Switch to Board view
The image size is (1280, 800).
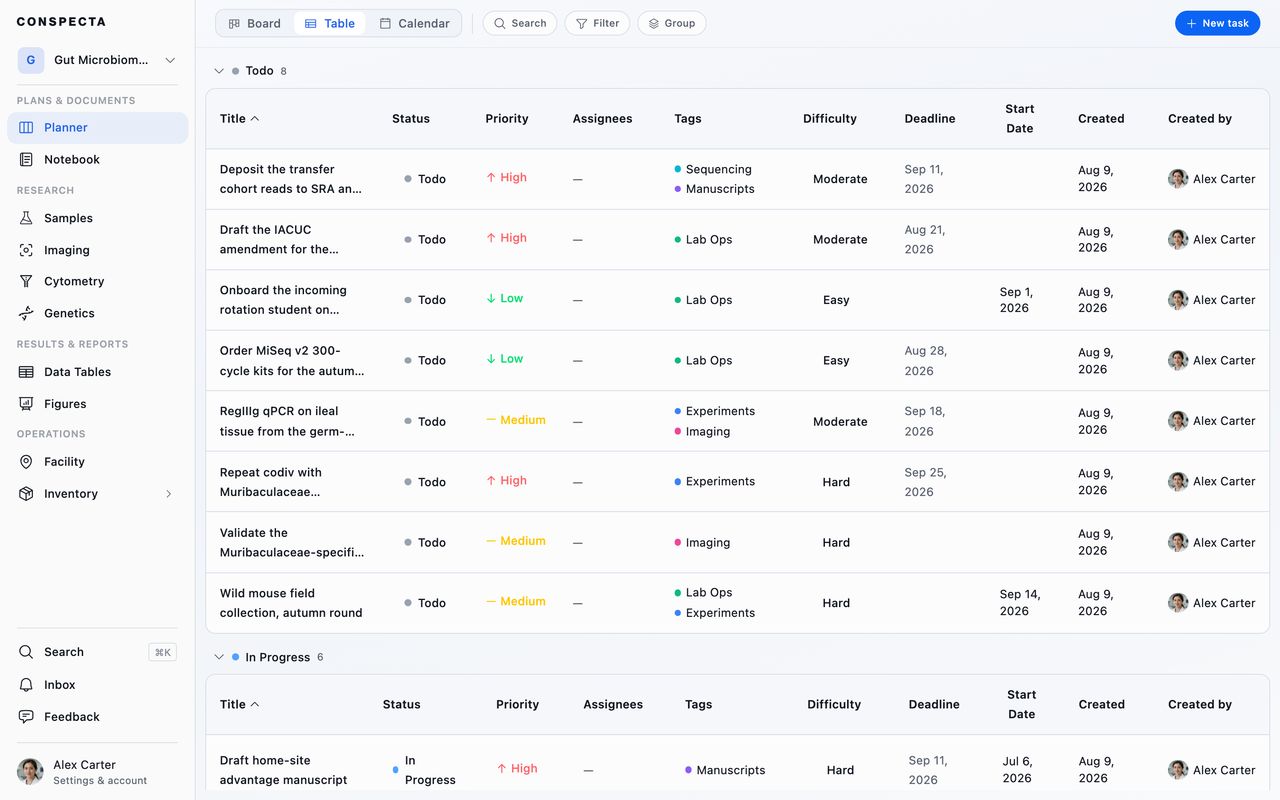pos(255,23)
